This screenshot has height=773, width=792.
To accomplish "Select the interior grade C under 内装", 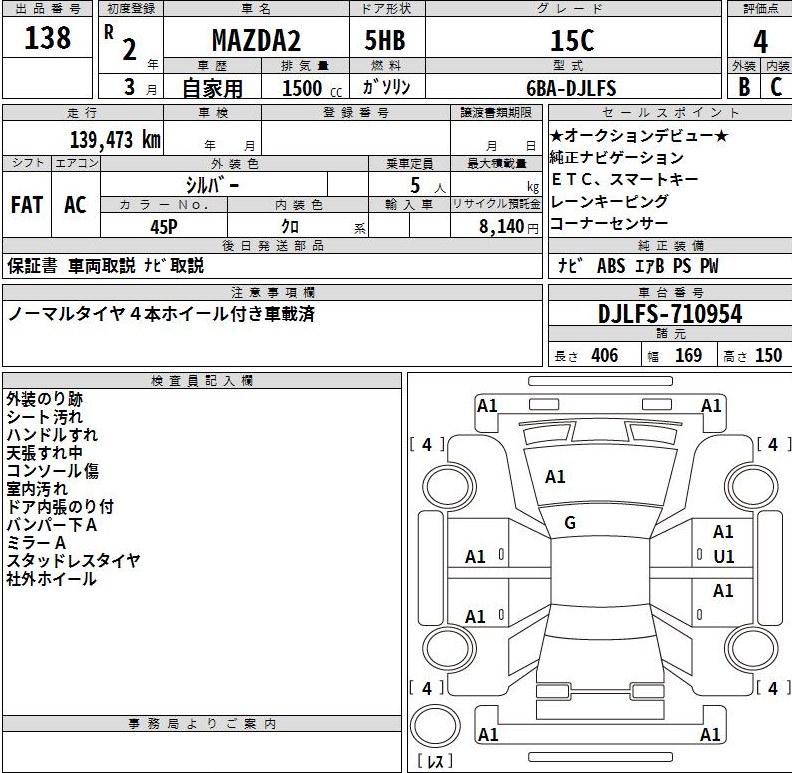I will pyautogui.click(x=776, y=86).
